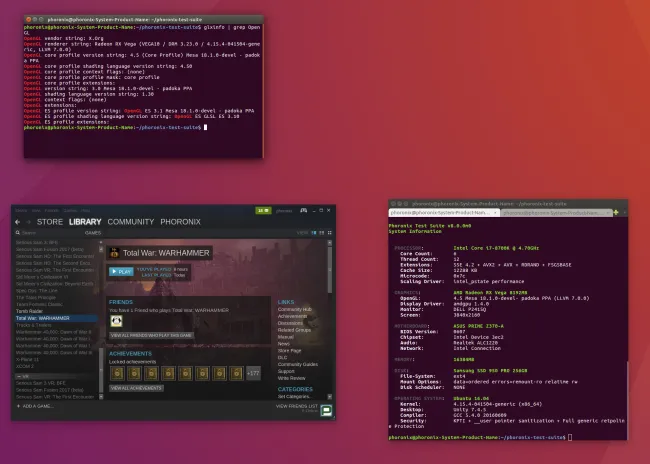This screenshot has height=464, width=650.
Task: Add a new terminal tab with green plus
Action: tap(616, 212)
